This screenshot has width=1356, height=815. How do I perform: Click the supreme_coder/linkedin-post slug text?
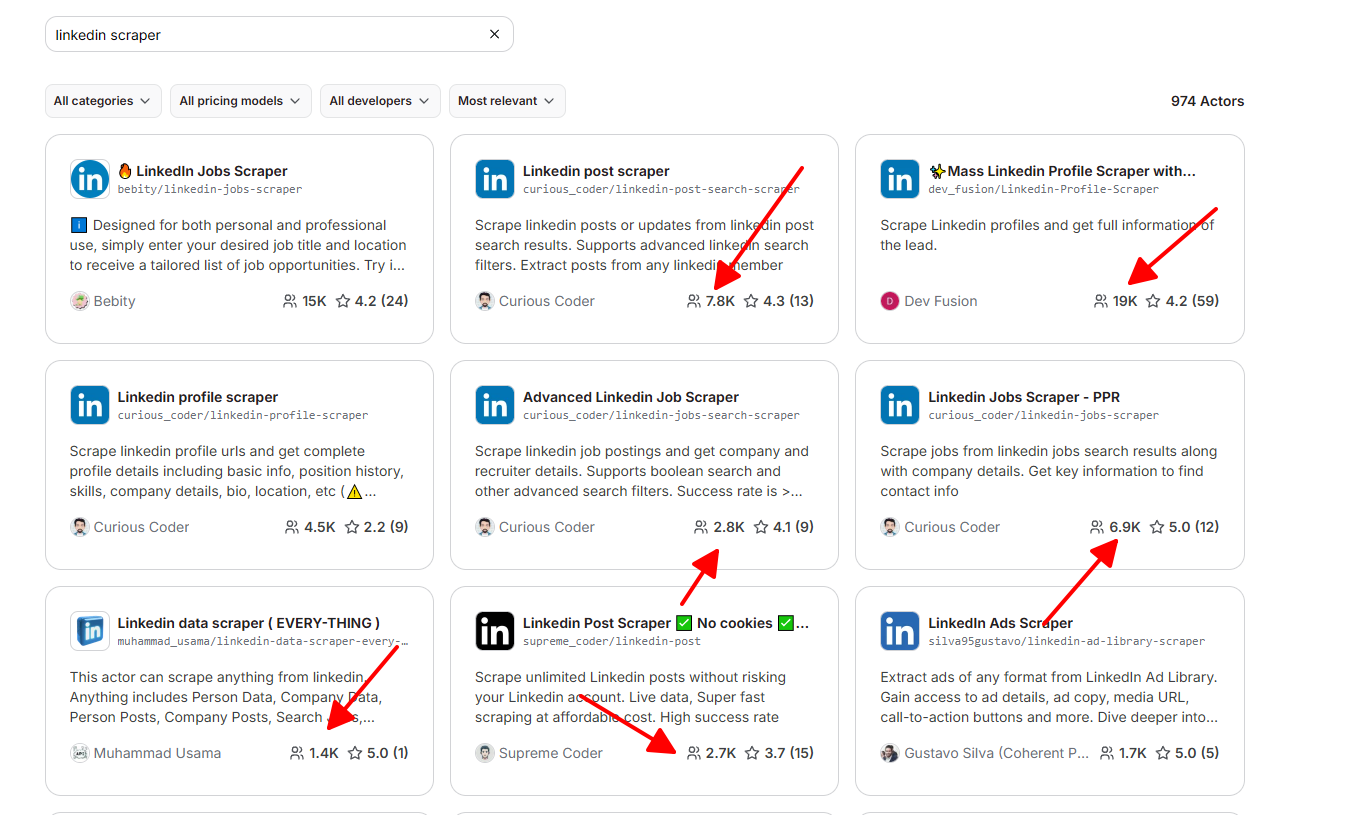tap(612, 641)
